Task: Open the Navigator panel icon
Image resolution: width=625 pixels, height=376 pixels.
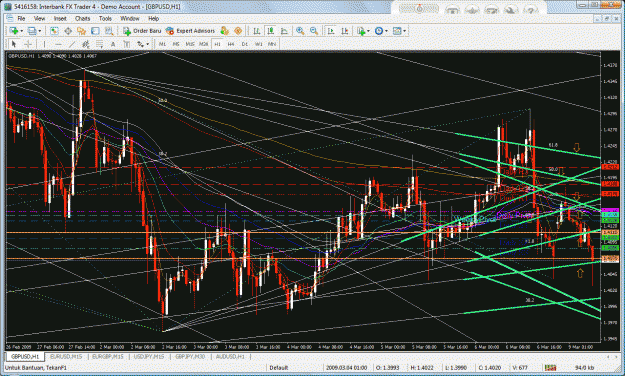Action: coord(81,31)
